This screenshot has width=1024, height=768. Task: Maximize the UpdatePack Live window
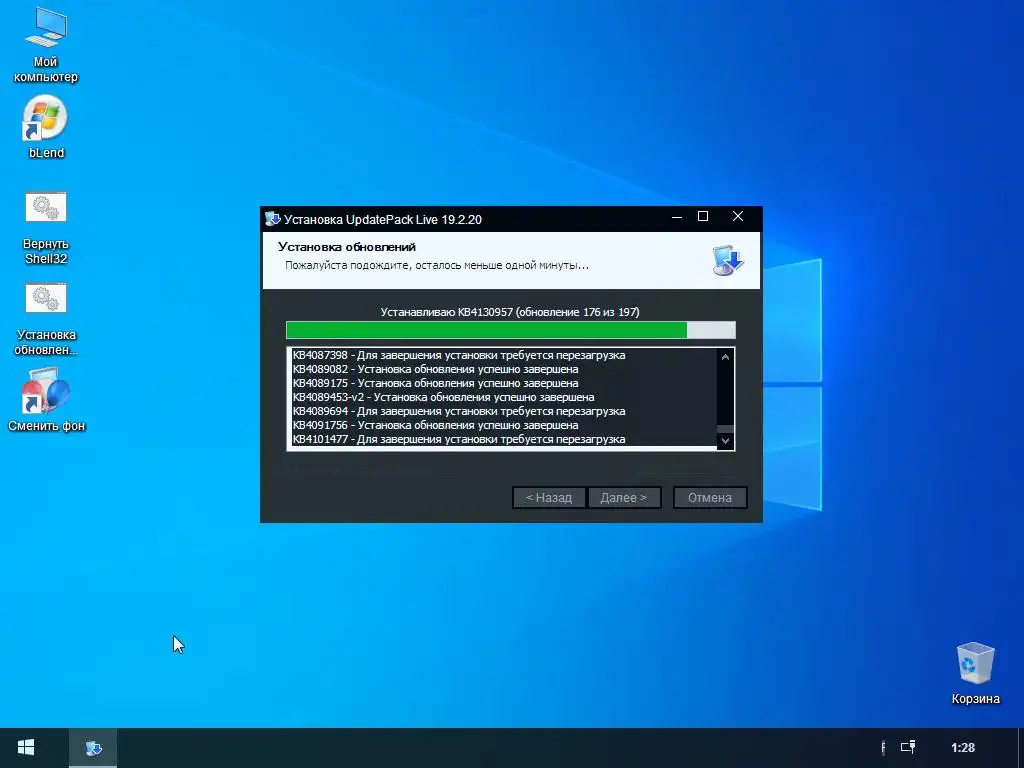703,217
